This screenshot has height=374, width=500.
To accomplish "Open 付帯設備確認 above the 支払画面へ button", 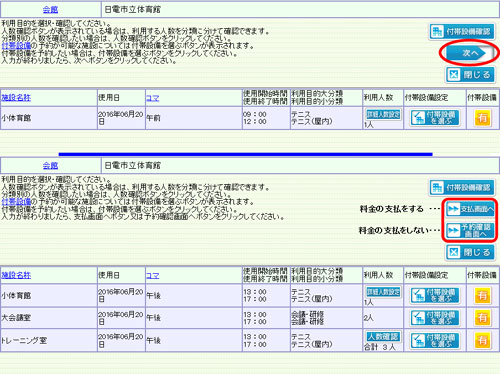I will point(462,187).
